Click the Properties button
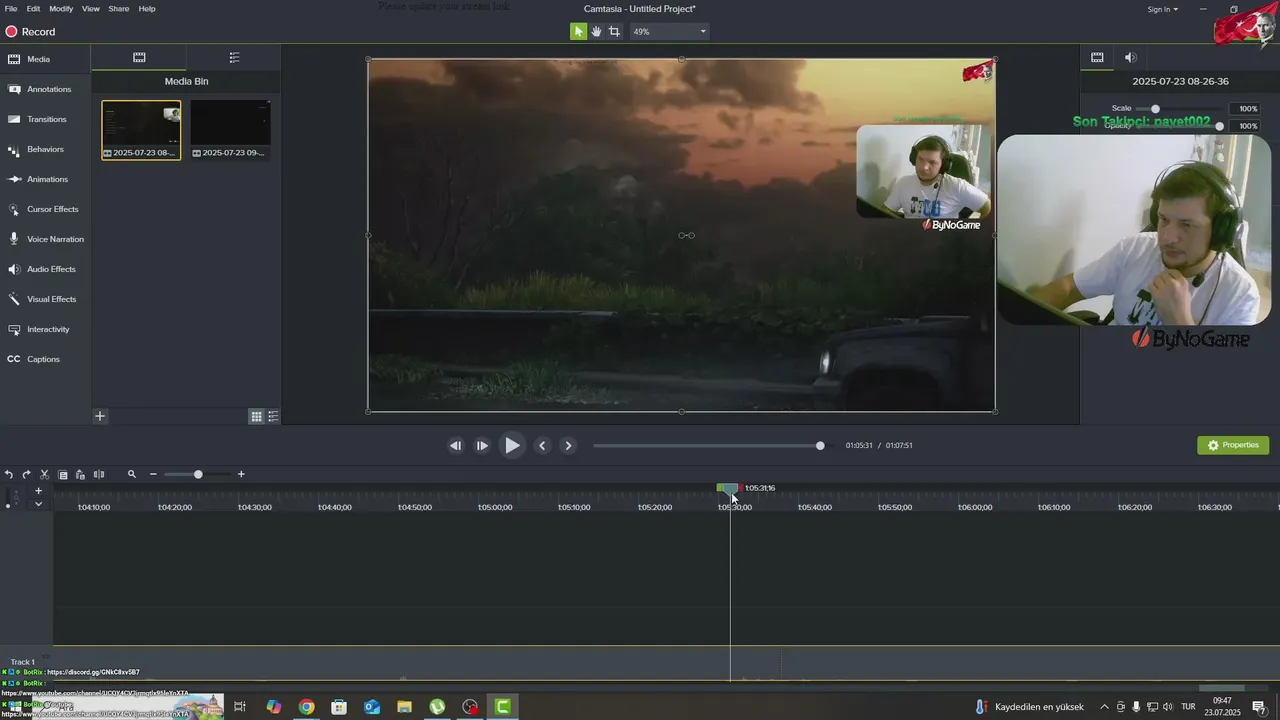This screenshot has width=1280, height=720. (1233, 445)
